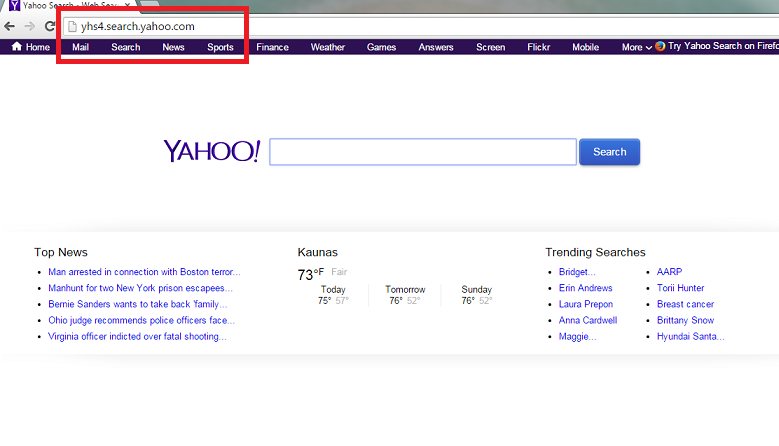Click the browser forward arrow
779x446 pixels.
[x=30, y=26]
